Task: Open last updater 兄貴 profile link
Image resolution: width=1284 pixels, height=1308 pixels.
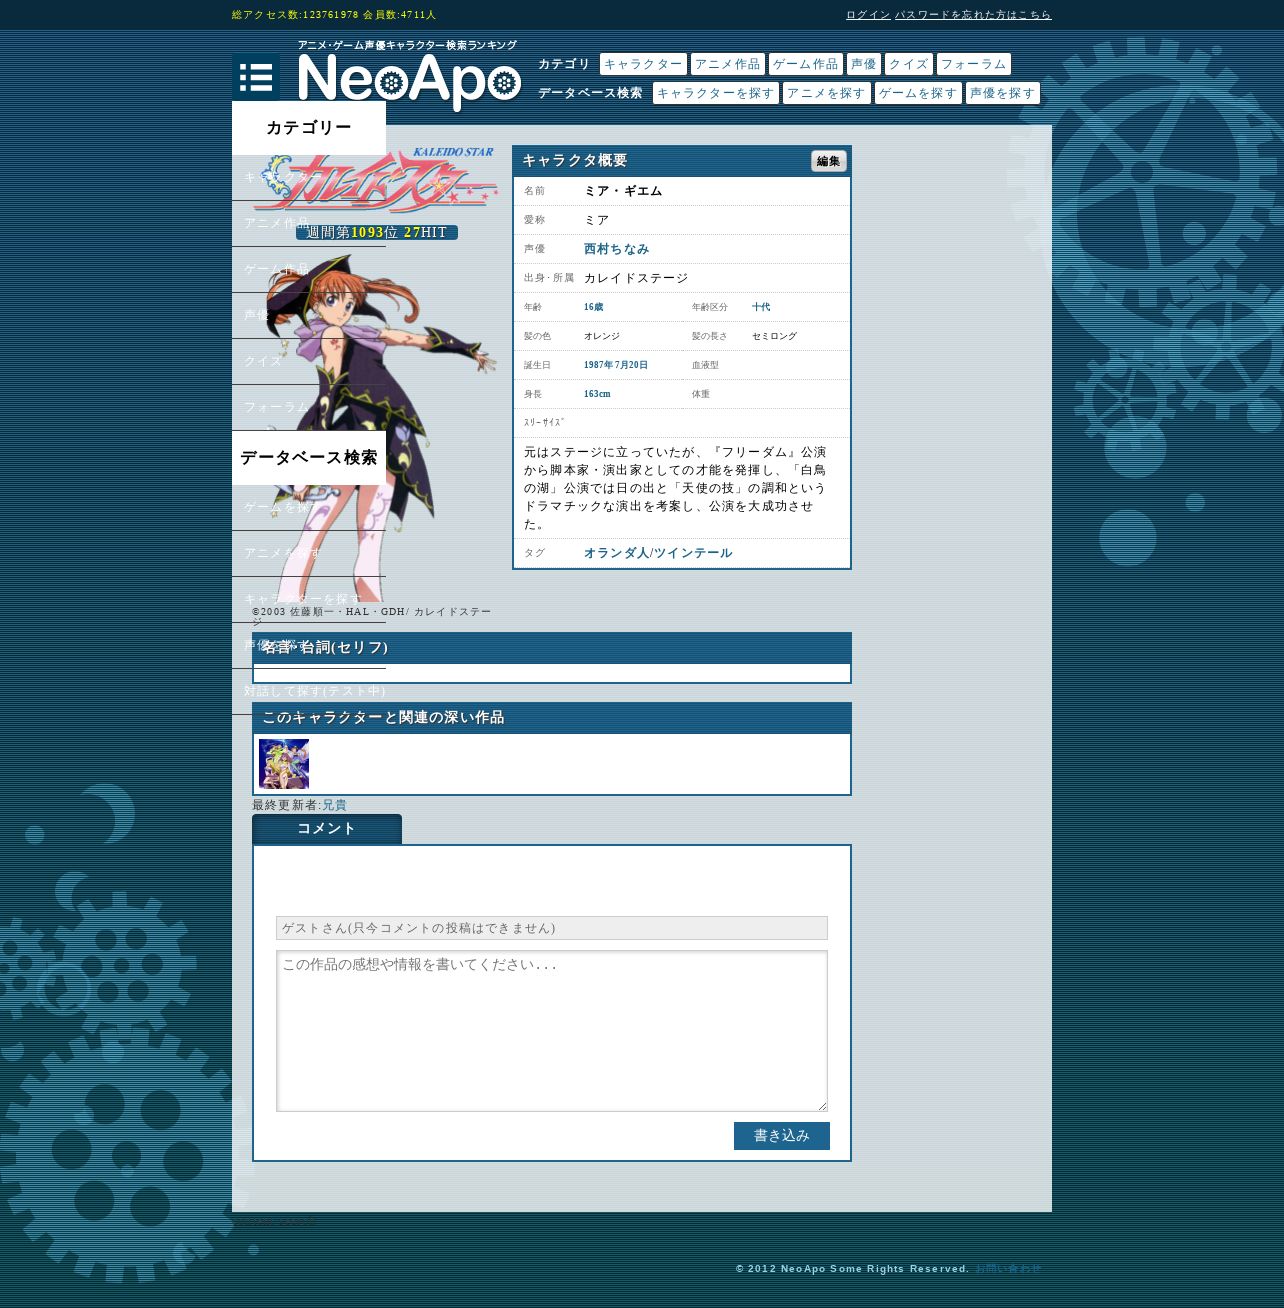Action: click(x=334, y=805)
